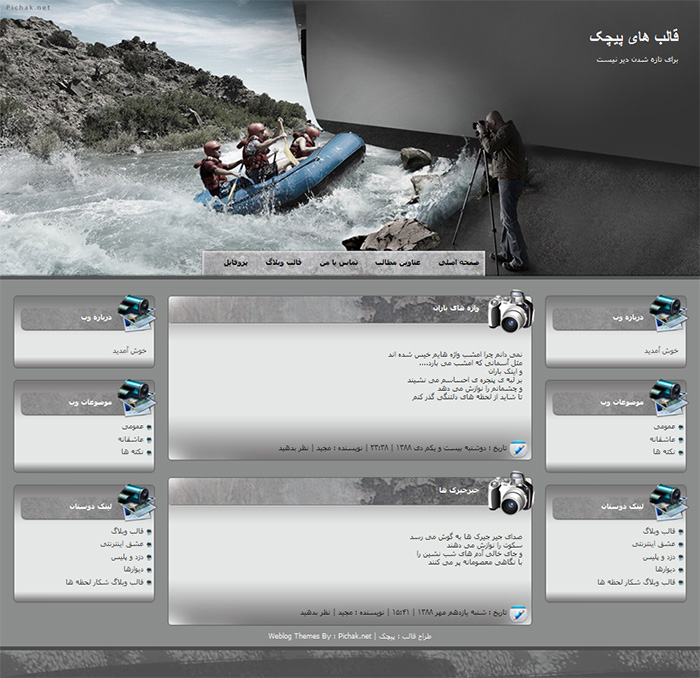The image size is (700, 678).
Task: Open the واژه های باران post title
Action: [455, 308]
